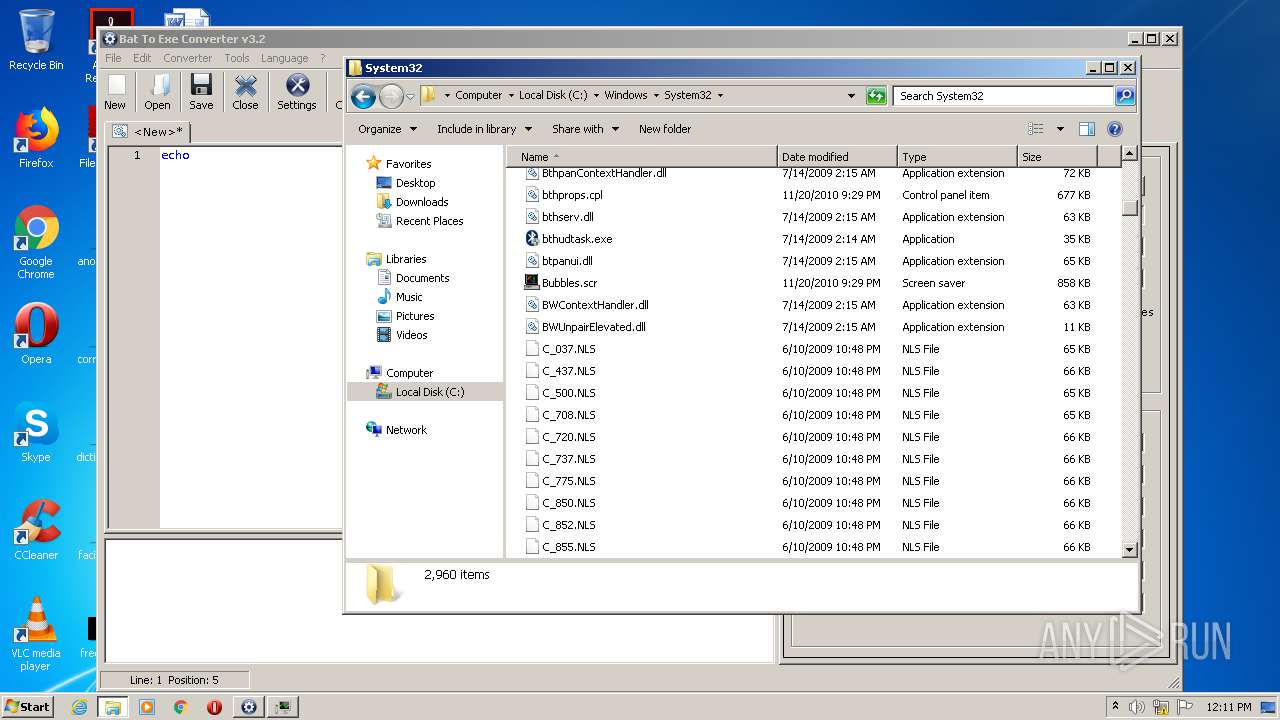
Task: Open the File menu in Bat To Exe Converter
Action: point(113,58)
